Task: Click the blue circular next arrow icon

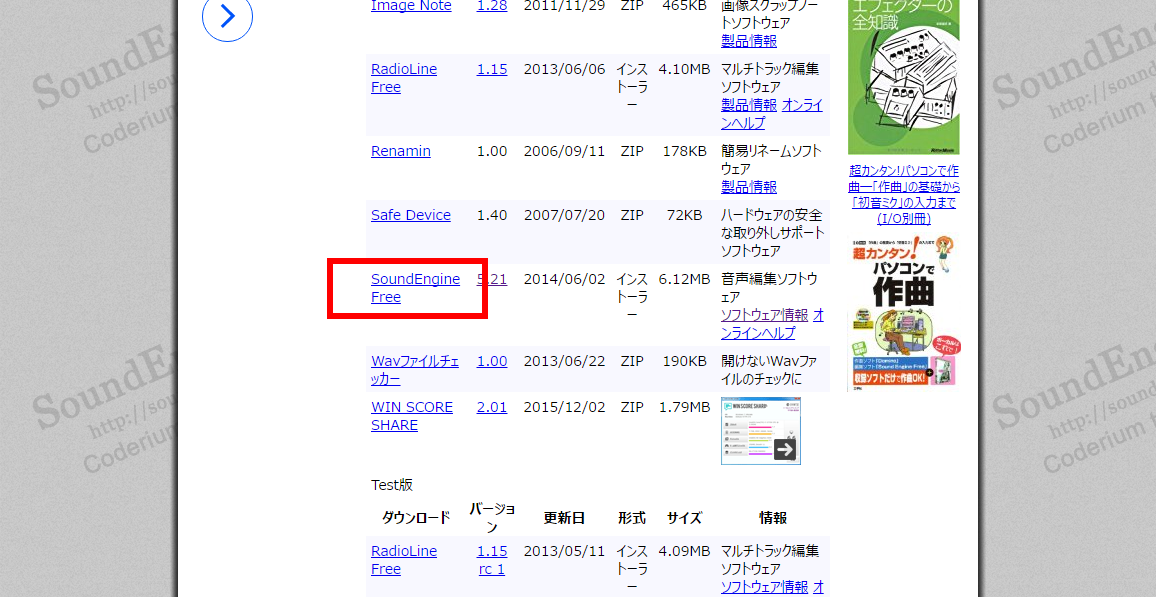Action: pyautogui.click(x=227, y=15)
